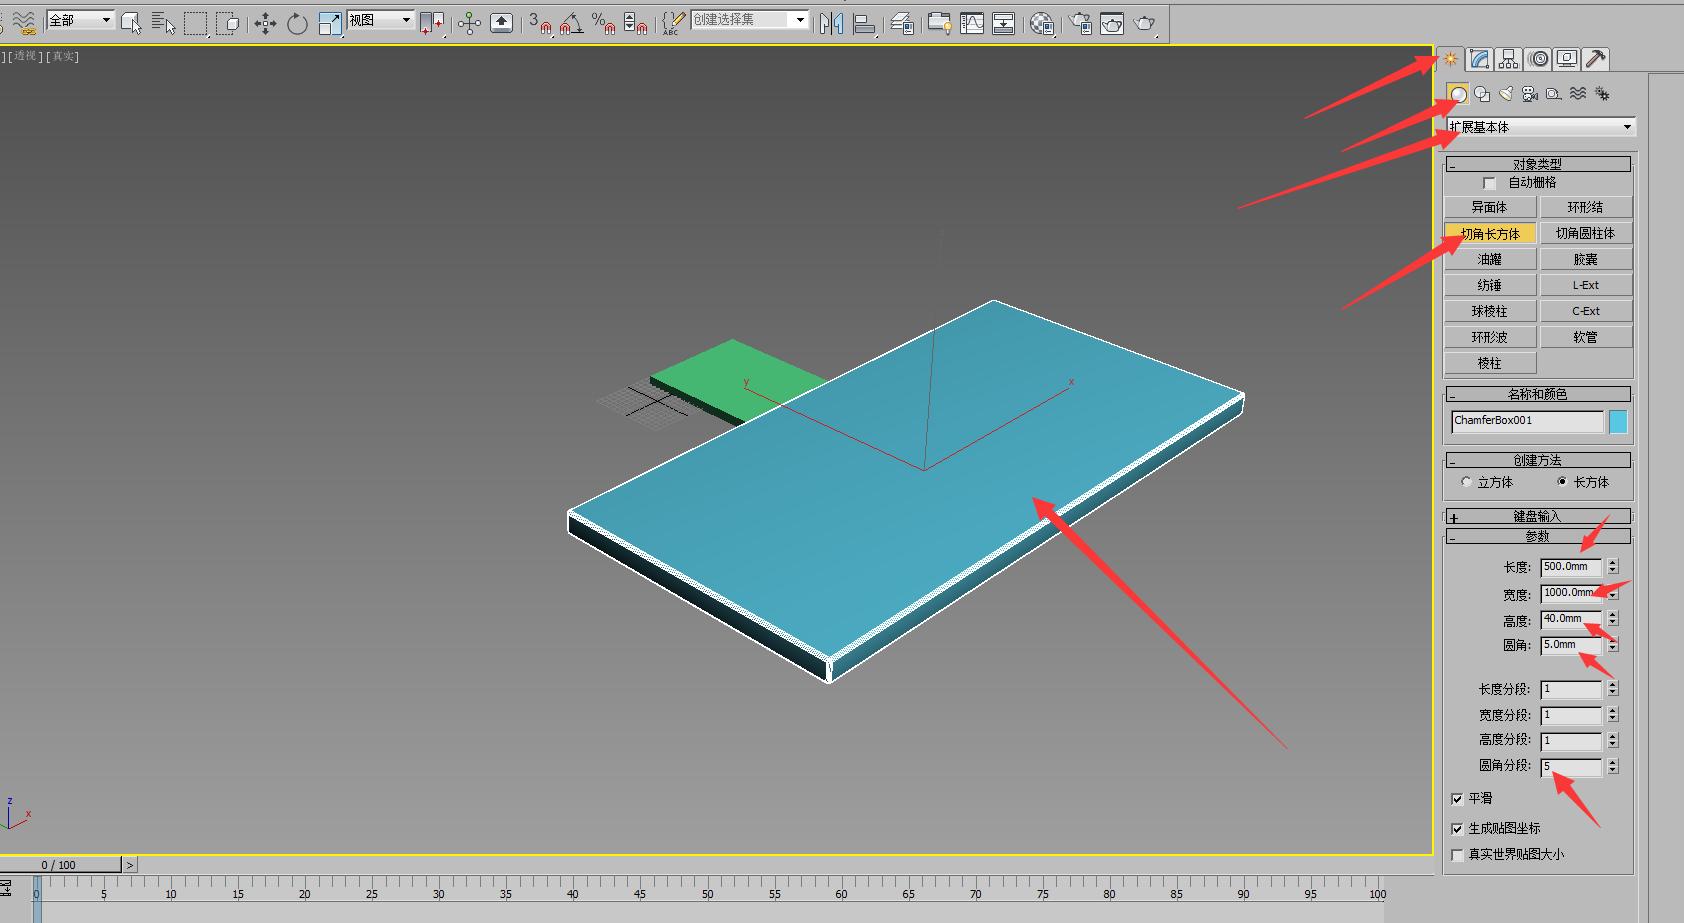Open the 创建选择集 dropdown
Viewport: 1684px width, 923px height.
749,20
